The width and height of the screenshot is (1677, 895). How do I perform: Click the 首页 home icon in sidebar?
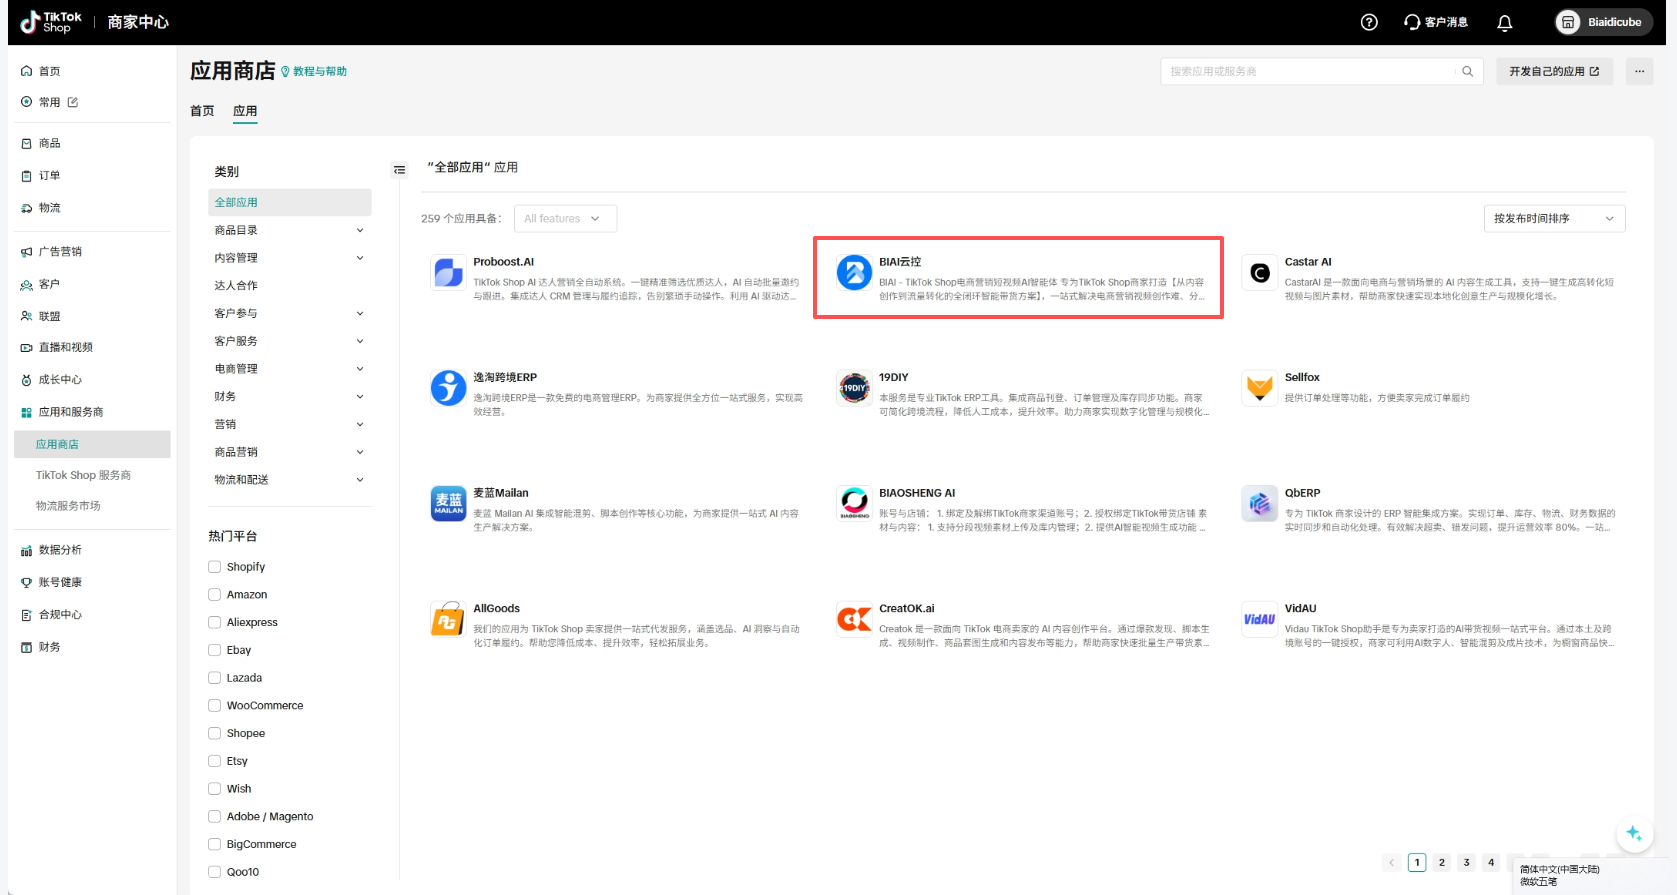pos(27,71)
